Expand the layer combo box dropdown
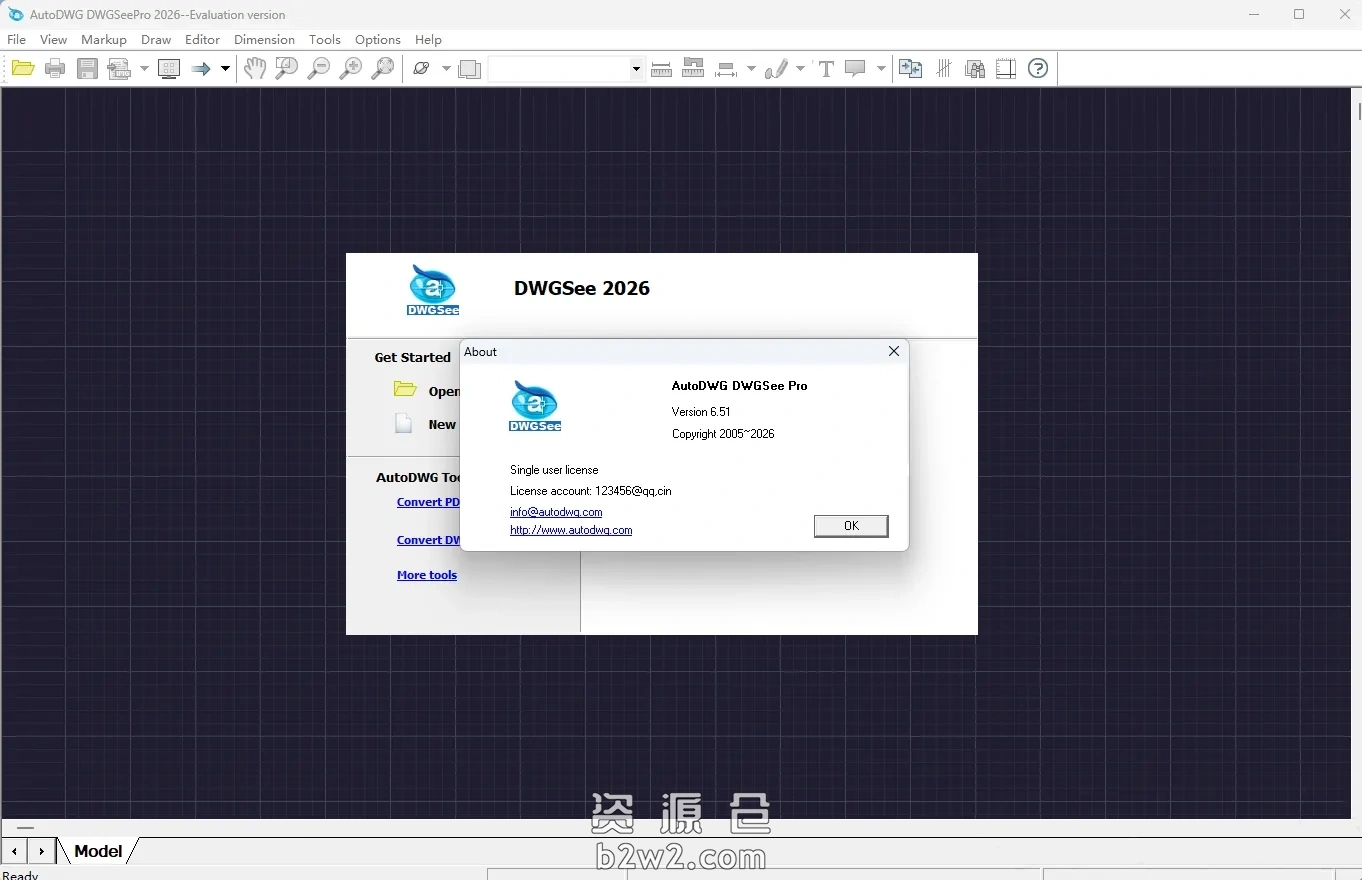The image size is (1362, 880). click(636, 69)
